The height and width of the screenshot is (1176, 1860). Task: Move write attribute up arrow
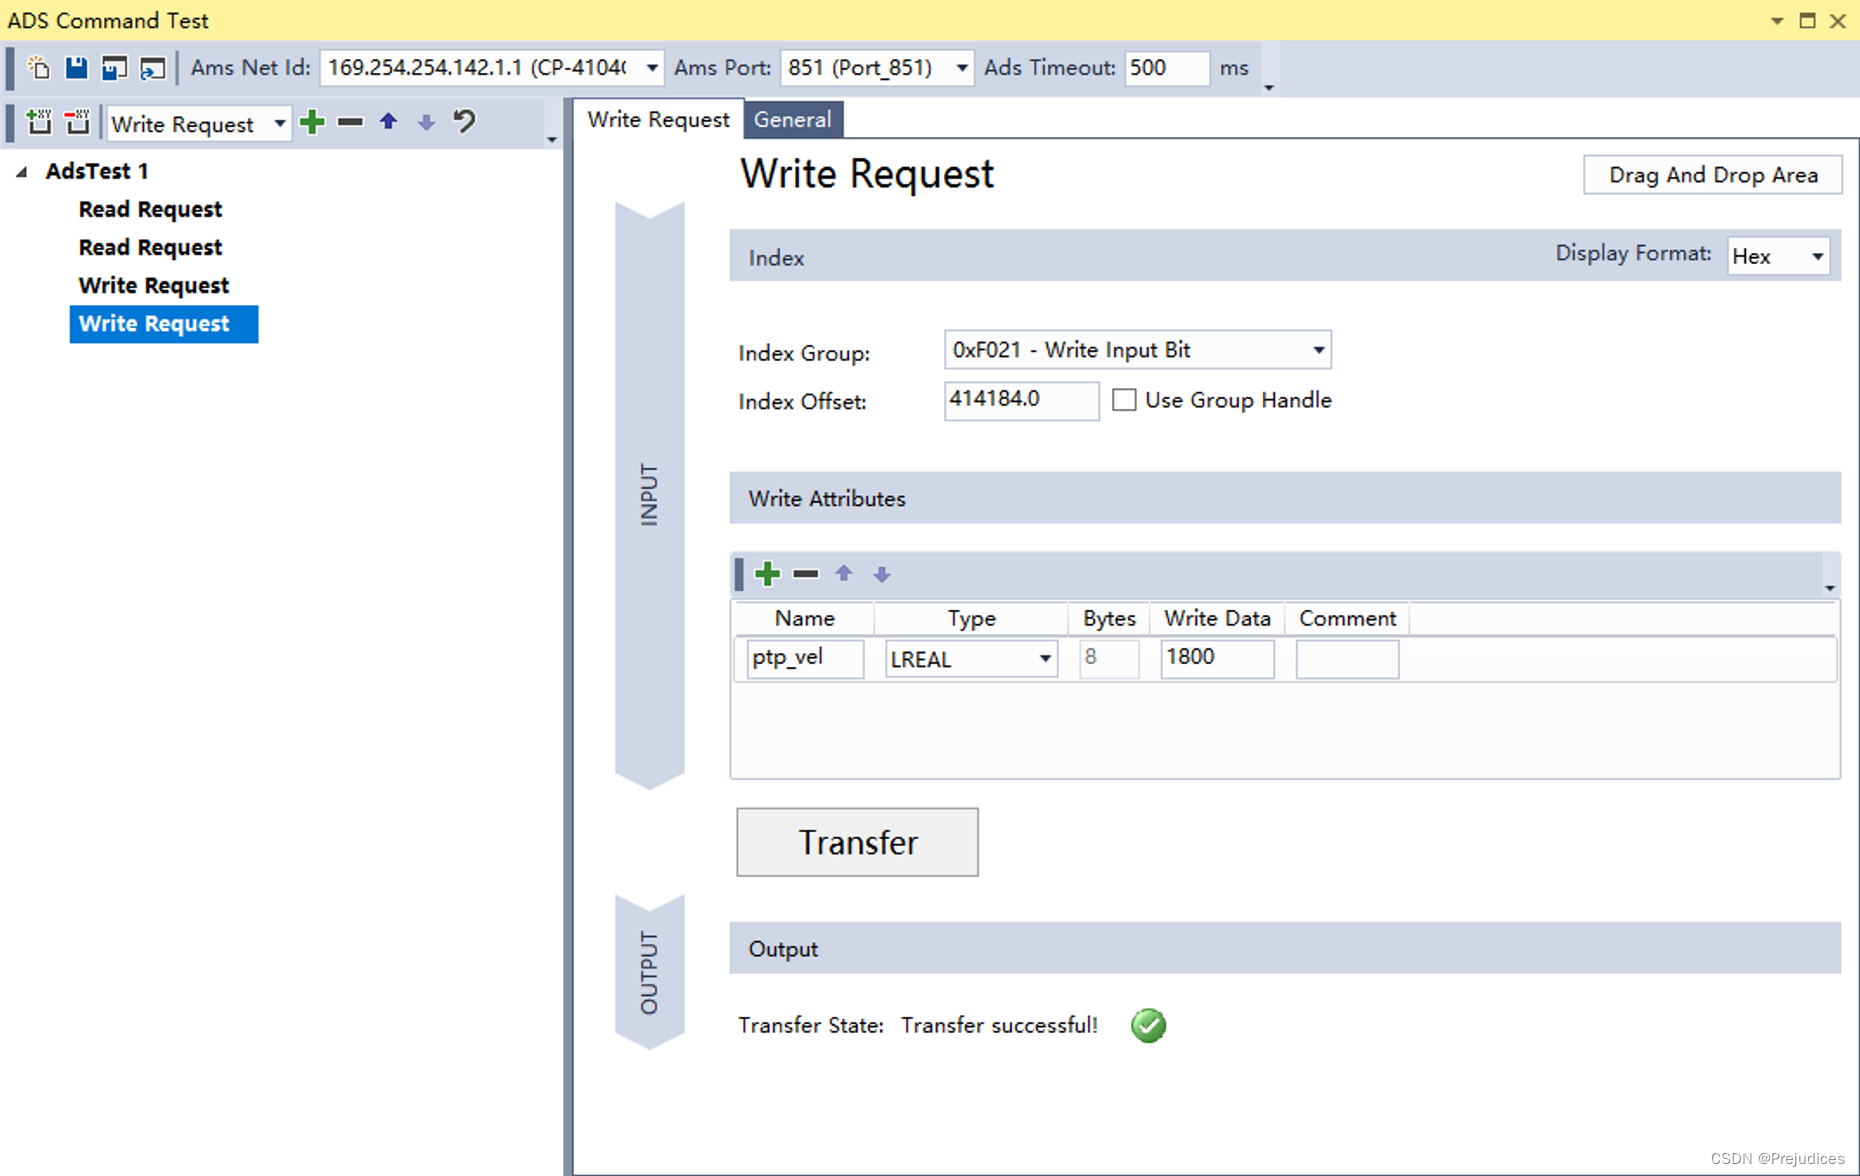coord(843,573)
